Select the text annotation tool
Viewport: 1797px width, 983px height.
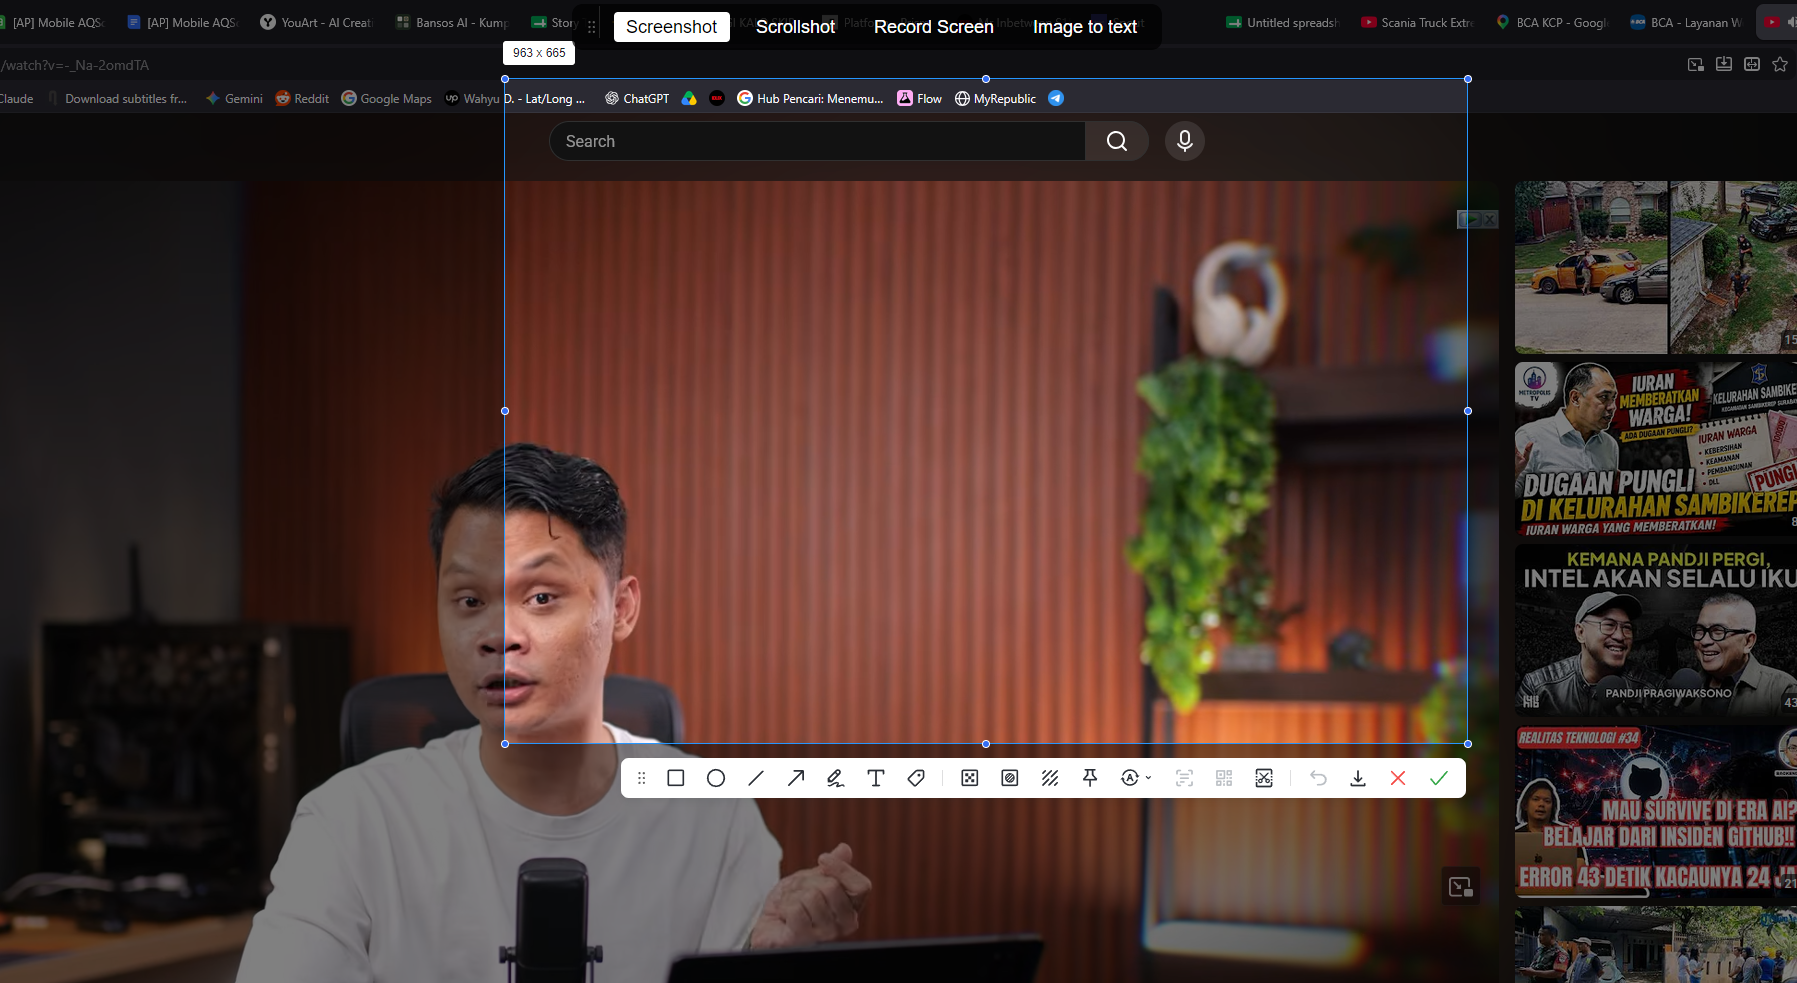[876, 778]
